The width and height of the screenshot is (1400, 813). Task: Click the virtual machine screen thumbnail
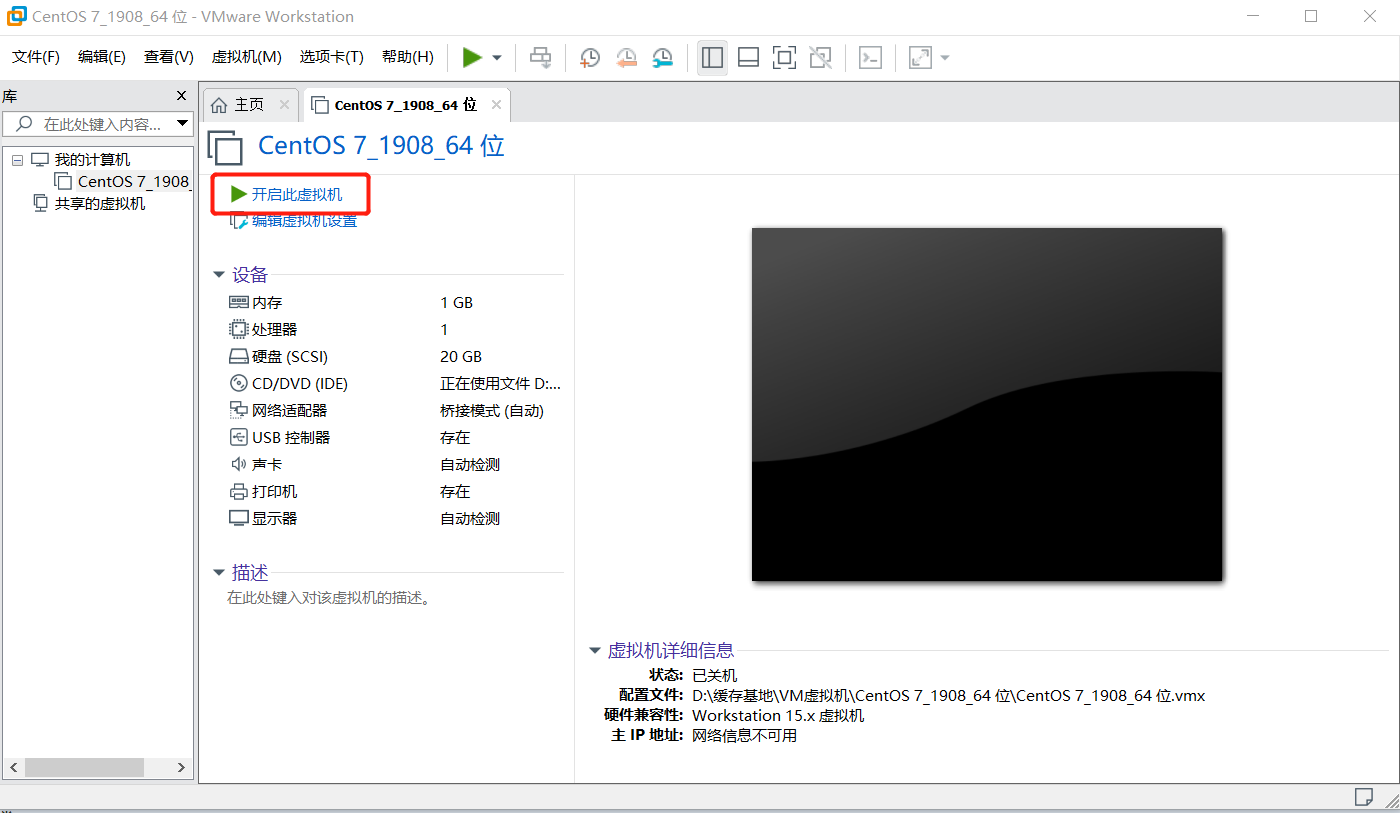click(987, 404)
